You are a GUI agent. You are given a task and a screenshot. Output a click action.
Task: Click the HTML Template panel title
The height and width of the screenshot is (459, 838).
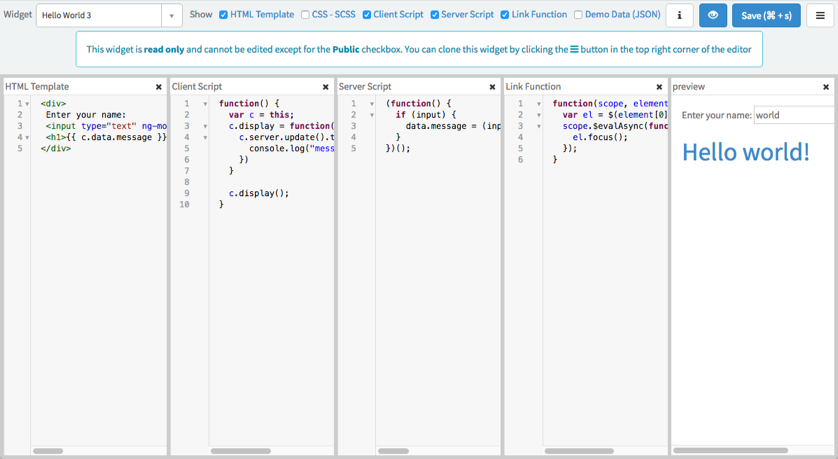point(37,87)
